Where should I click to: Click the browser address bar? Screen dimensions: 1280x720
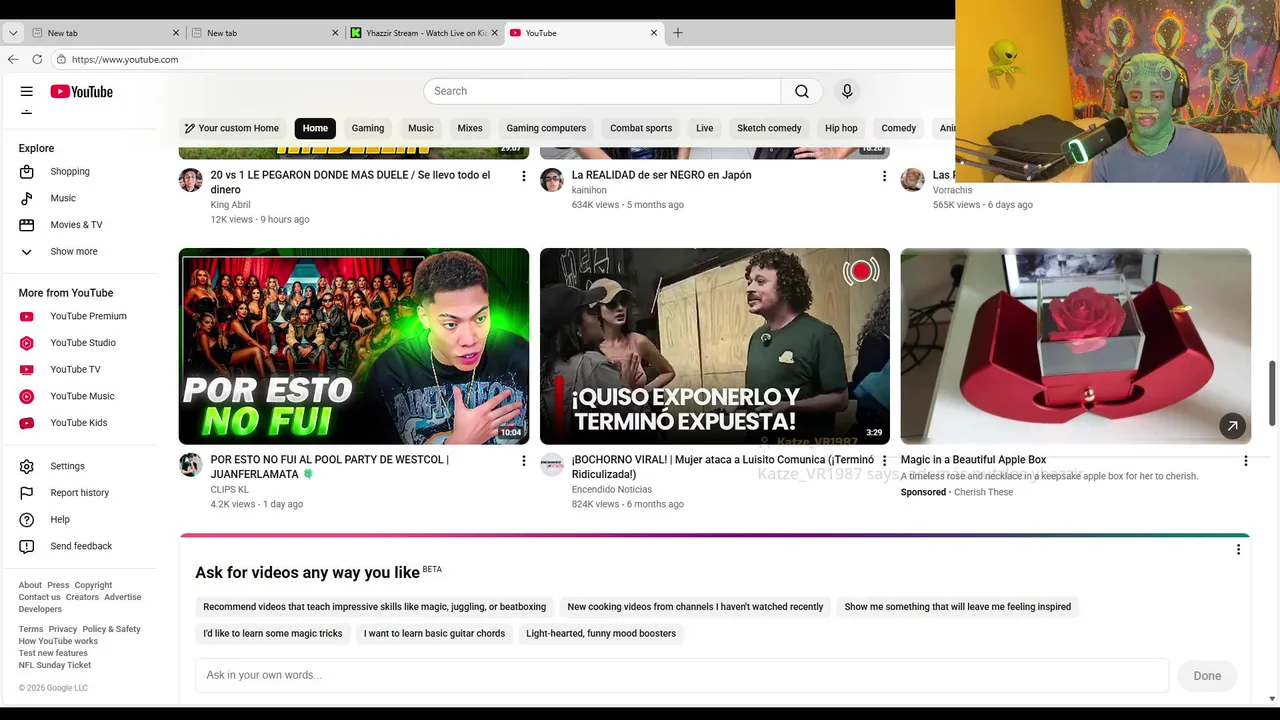500,59
